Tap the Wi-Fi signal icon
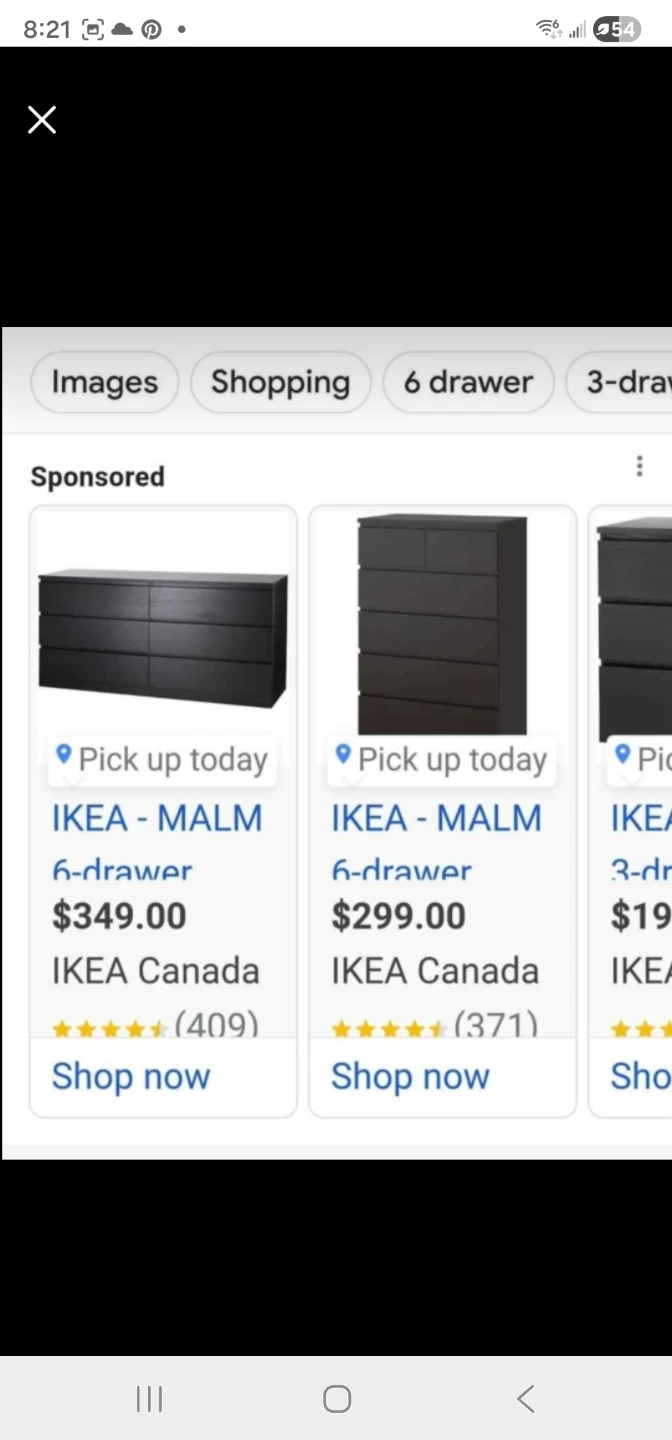Image resolution: width=672 pixels, height=1440 pixels. [x=546, y=29]
